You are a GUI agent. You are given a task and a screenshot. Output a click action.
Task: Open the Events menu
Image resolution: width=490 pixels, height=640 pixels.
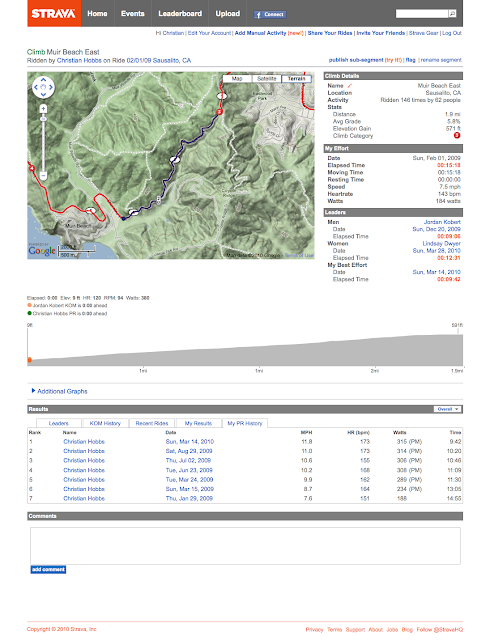[x=133, y=13]
